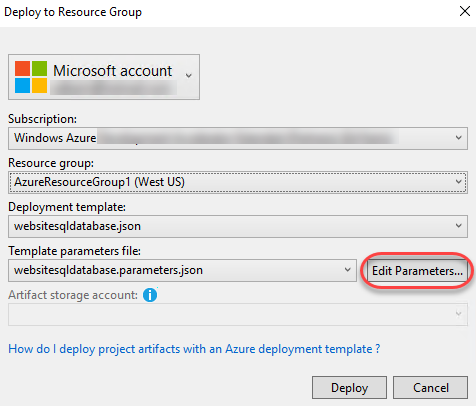
Task: Expand the Deployment template dropdown arrow
Action: pos(459,226)
